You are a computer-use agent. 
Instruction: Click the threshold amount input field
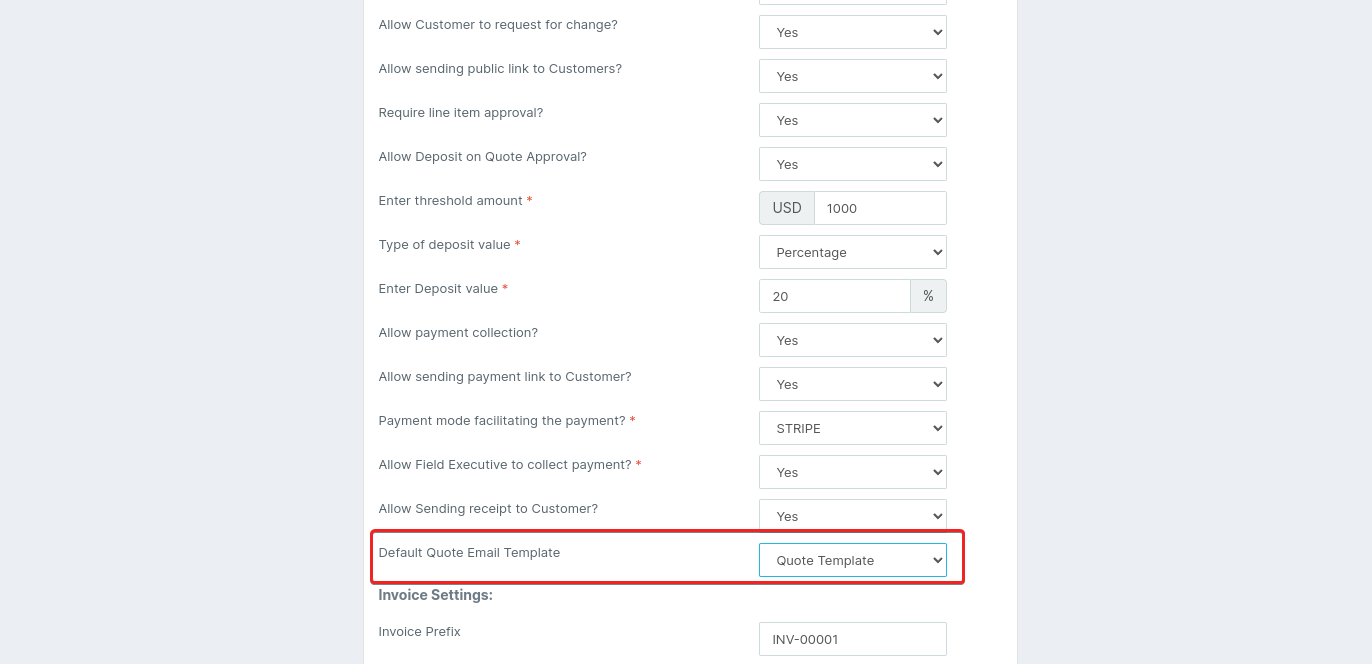(879, 208)
